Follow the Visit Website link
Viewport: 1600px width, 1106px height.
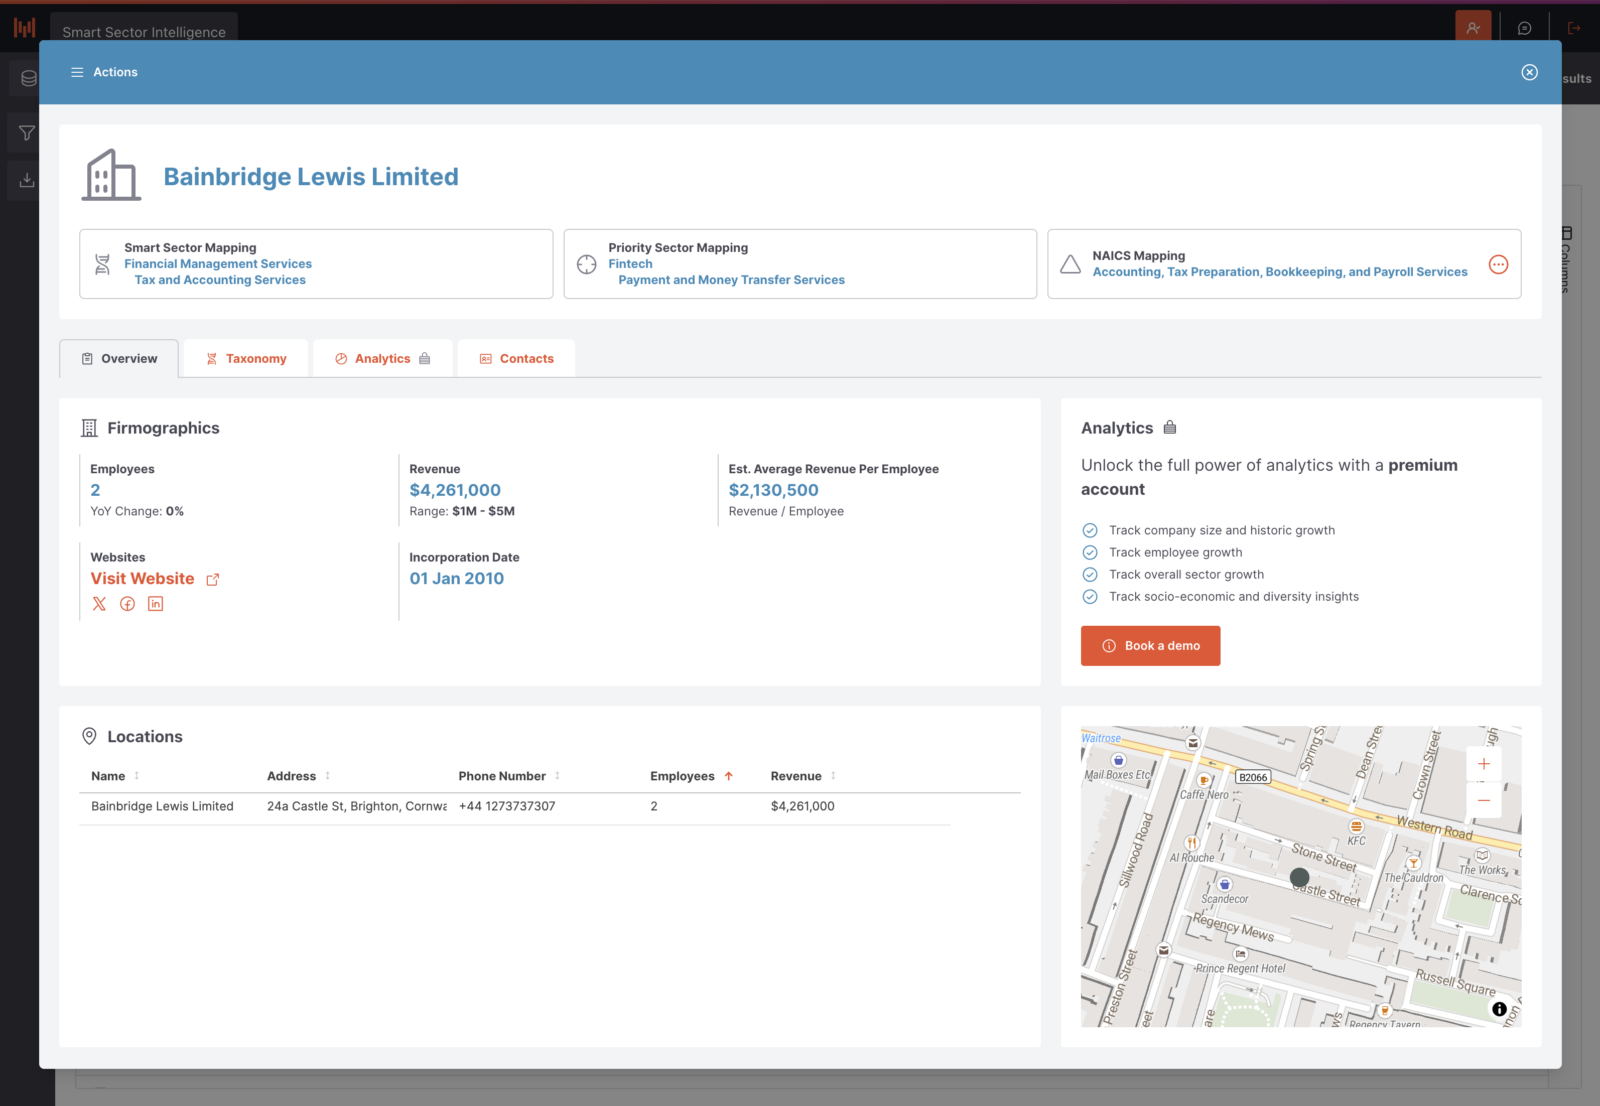tap(142, 578)
